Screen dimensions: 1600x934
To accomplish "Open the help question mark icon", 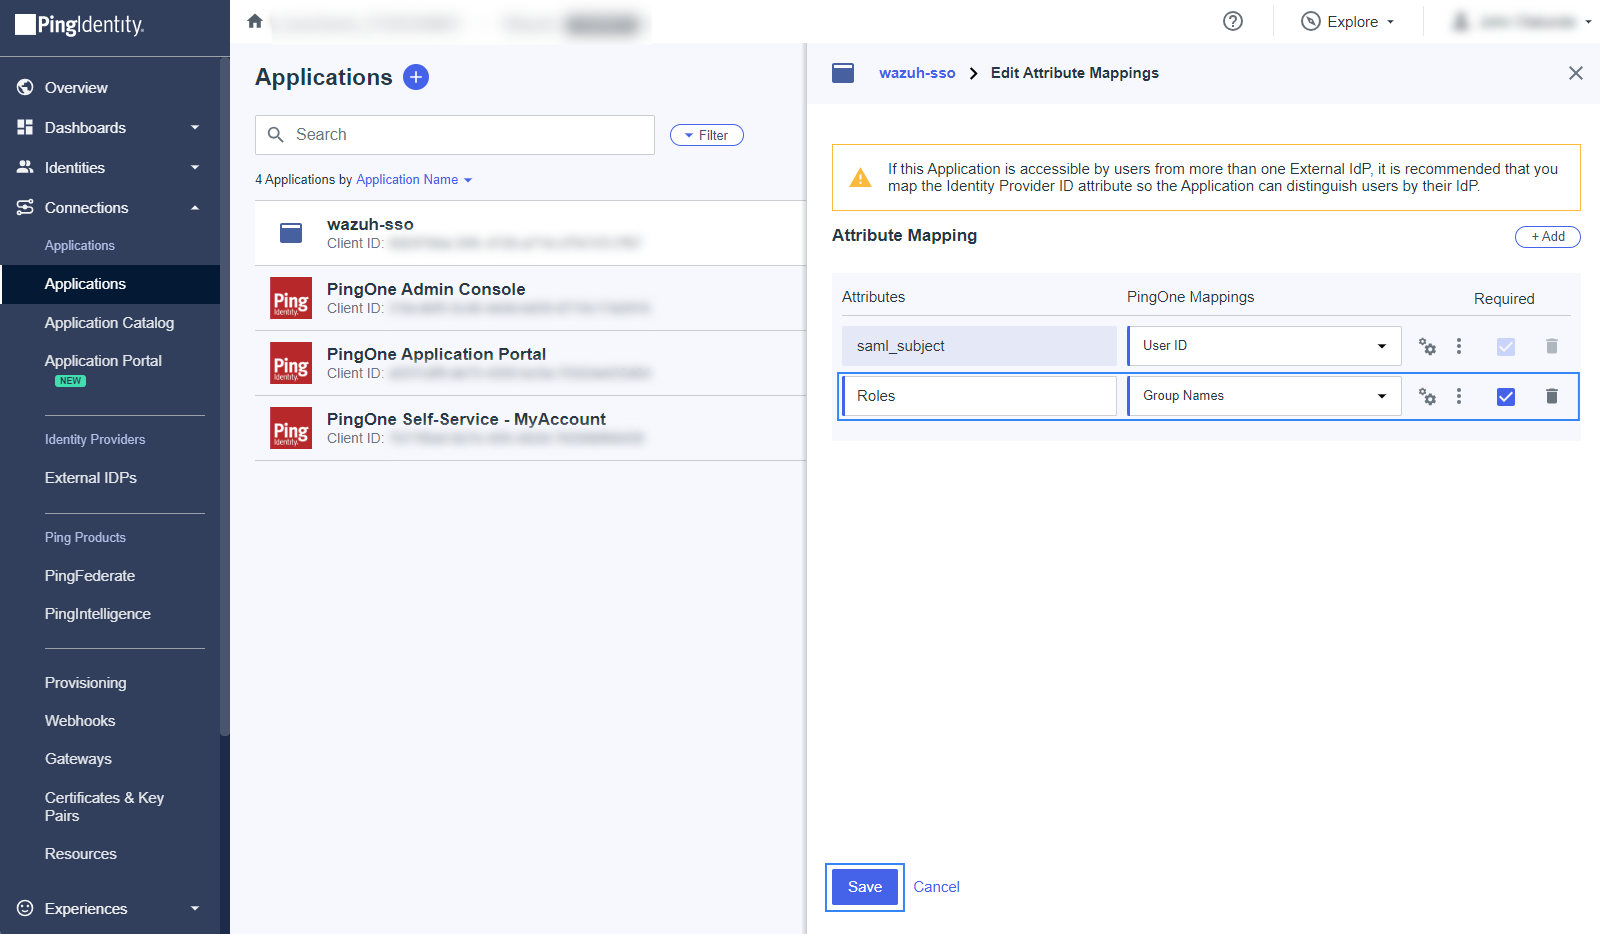I will click(x=1233, y=21).
